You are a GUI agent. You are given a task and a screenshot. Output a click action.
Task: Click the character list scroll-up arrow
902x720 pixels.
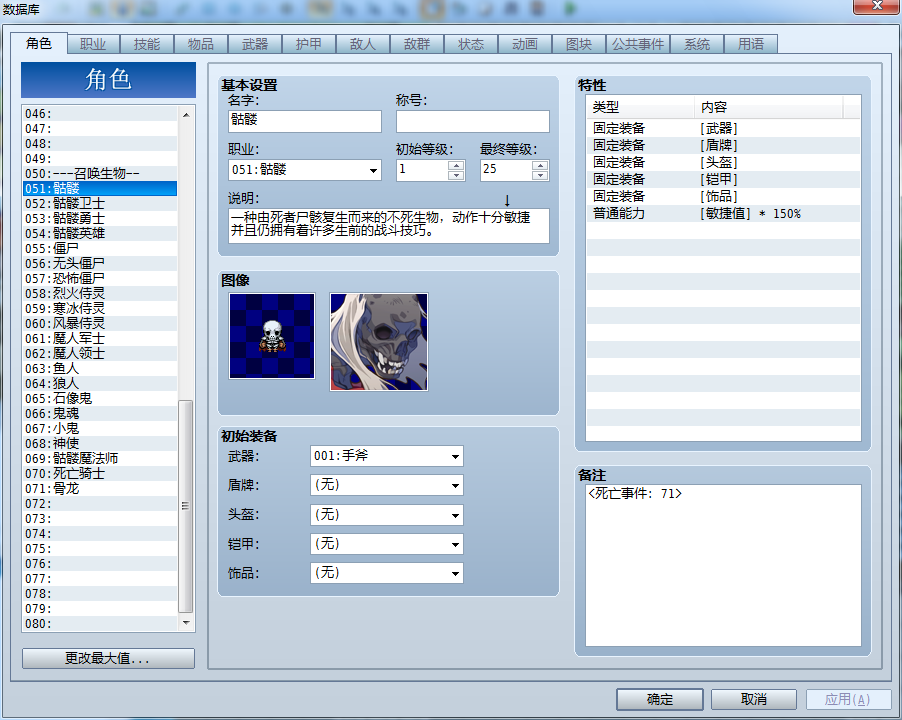click(186, 115)
